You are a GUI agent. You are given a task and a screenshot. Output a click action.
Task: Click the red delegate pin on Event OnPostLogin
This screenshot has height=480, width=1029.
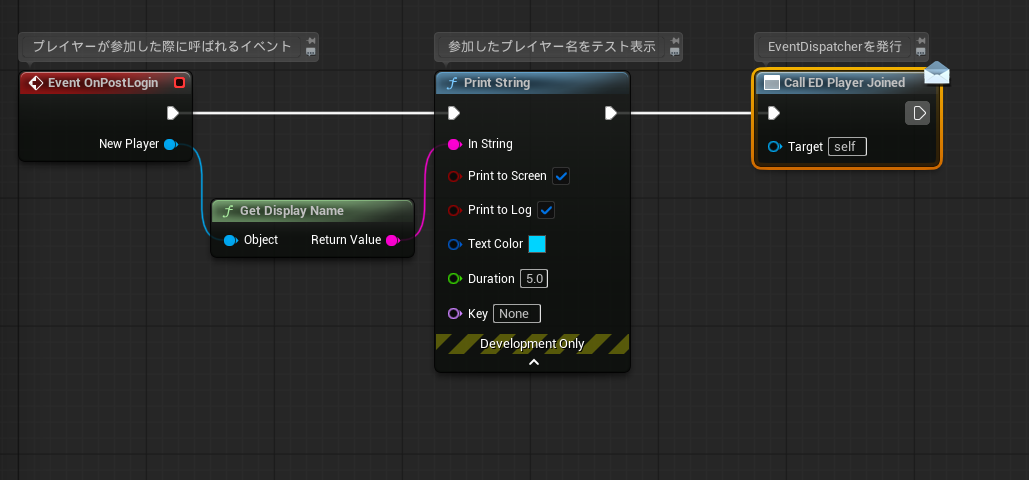click(179, 83)
